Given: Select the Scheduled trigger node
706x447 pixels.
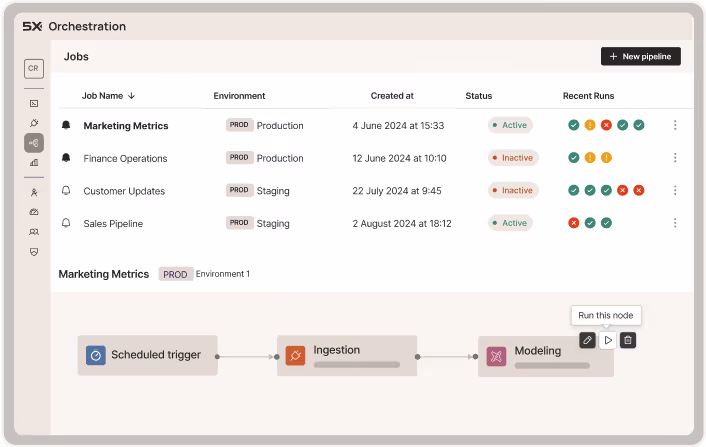Looking at the screenshot, I should 148,355.
